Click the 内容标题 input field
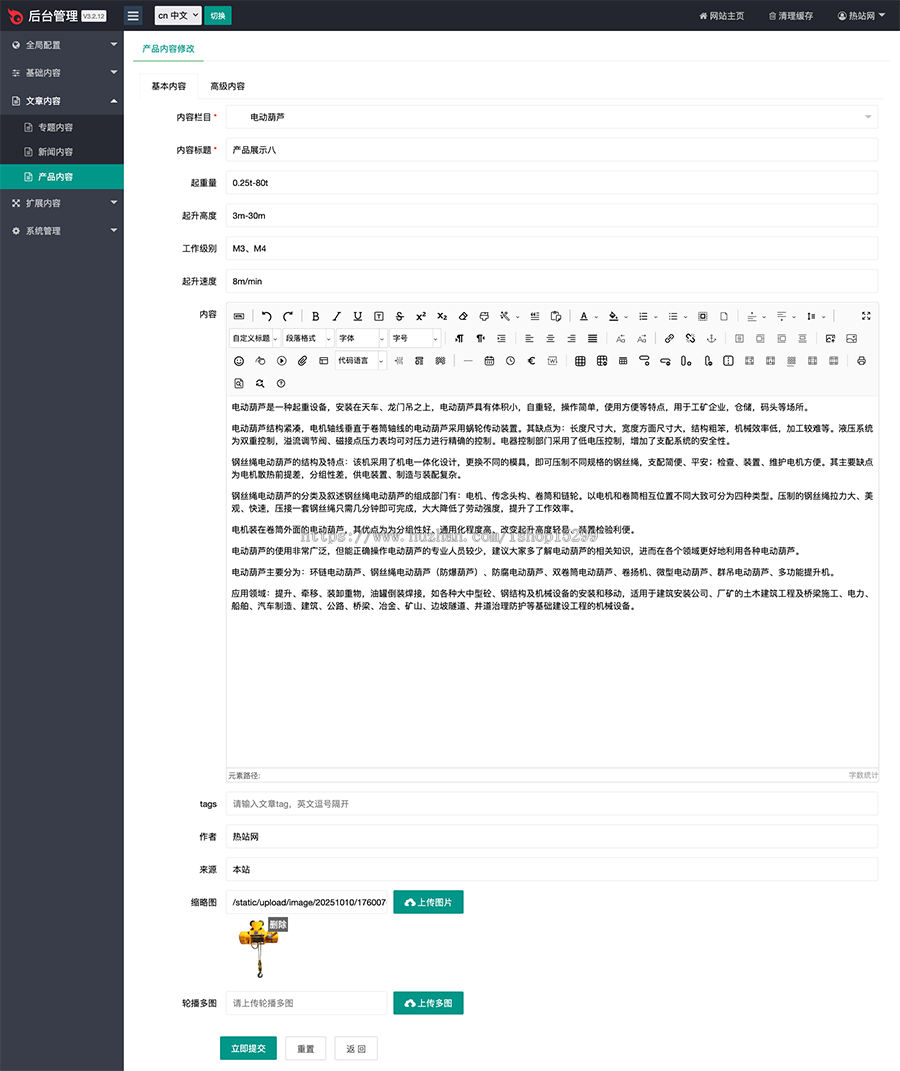 [x=552, y=150]
